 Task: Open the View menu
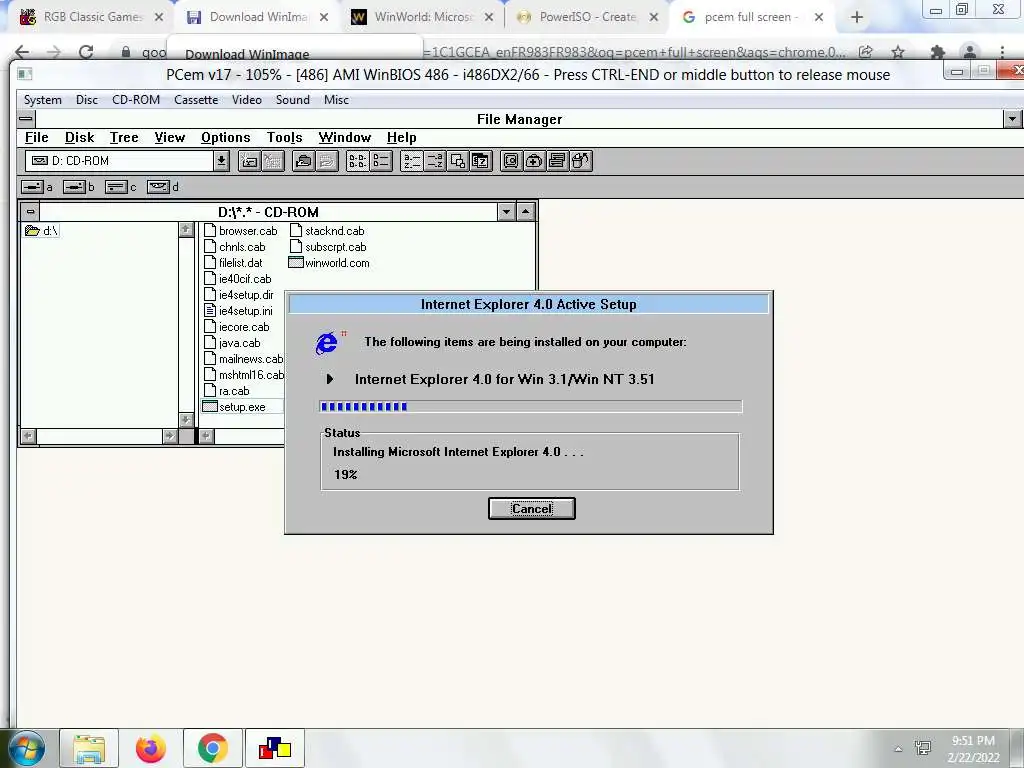tap(170, 137)
